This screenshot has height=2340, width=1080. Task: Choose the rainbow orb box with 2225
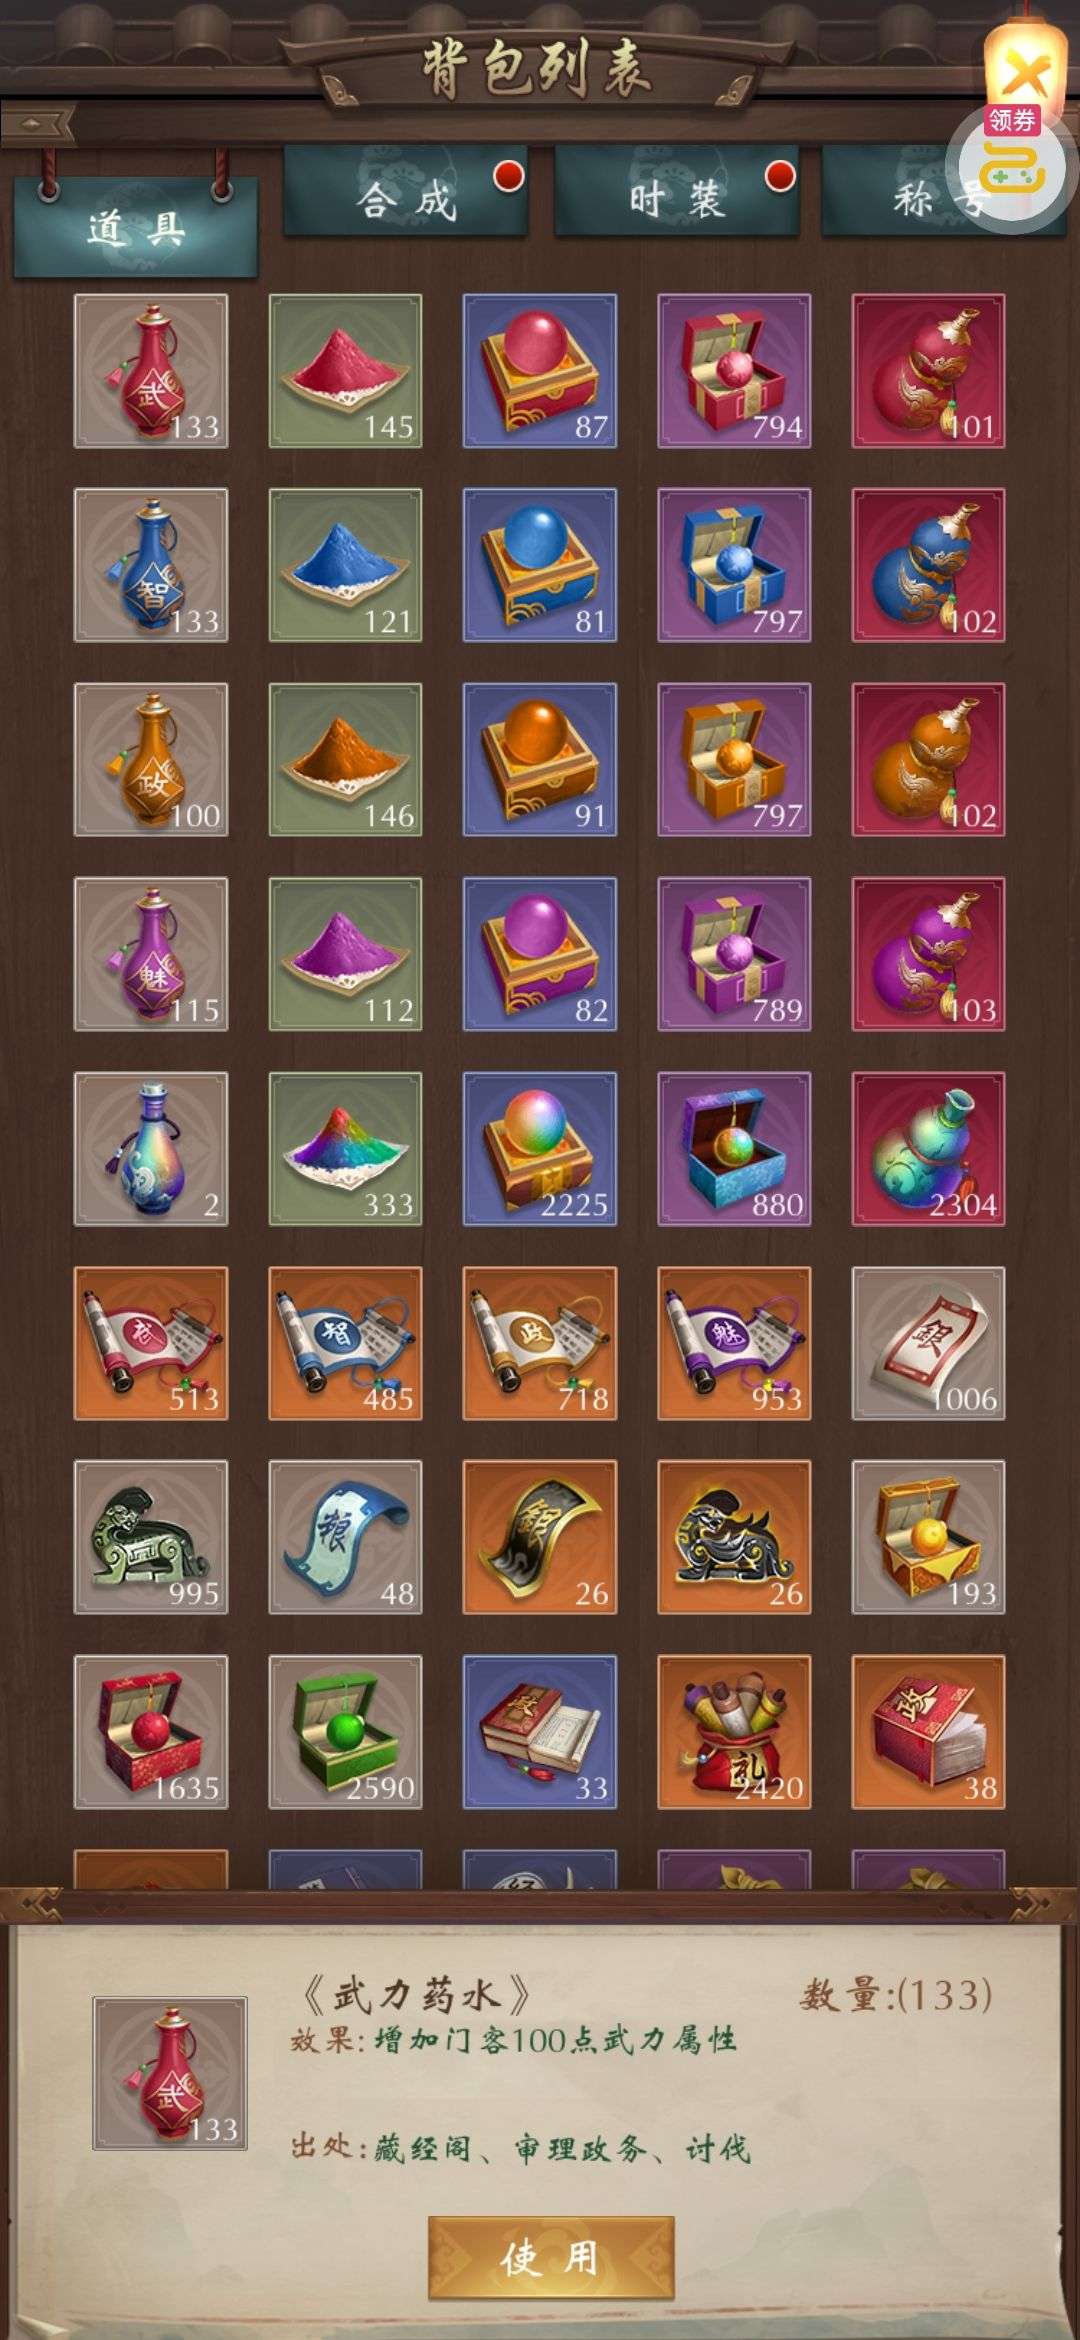(540, 1149)
